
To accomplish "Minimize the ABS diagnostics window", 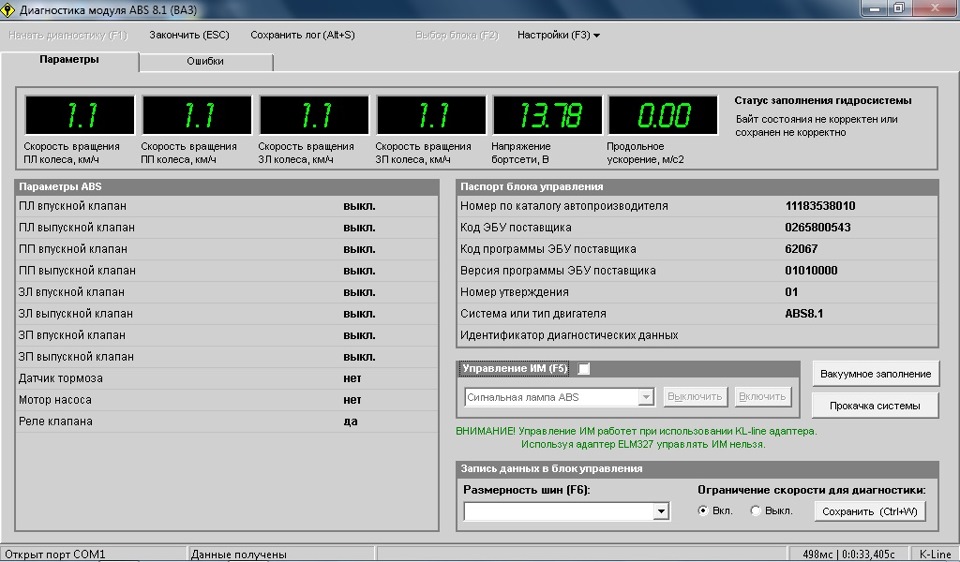I will click(874, 8).
